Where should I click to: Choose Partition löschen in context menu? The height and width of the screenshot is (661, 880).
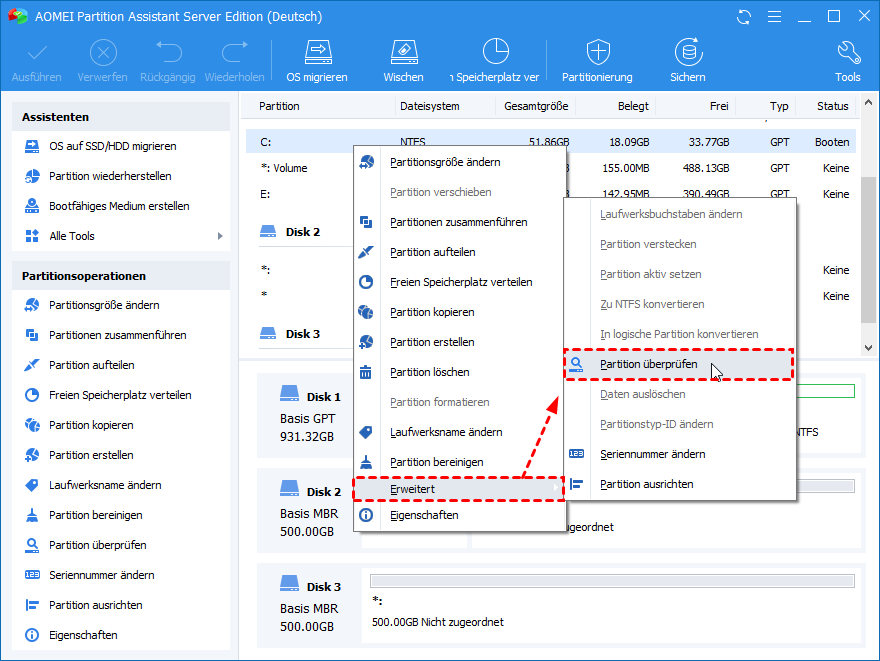tap(459, 373)
